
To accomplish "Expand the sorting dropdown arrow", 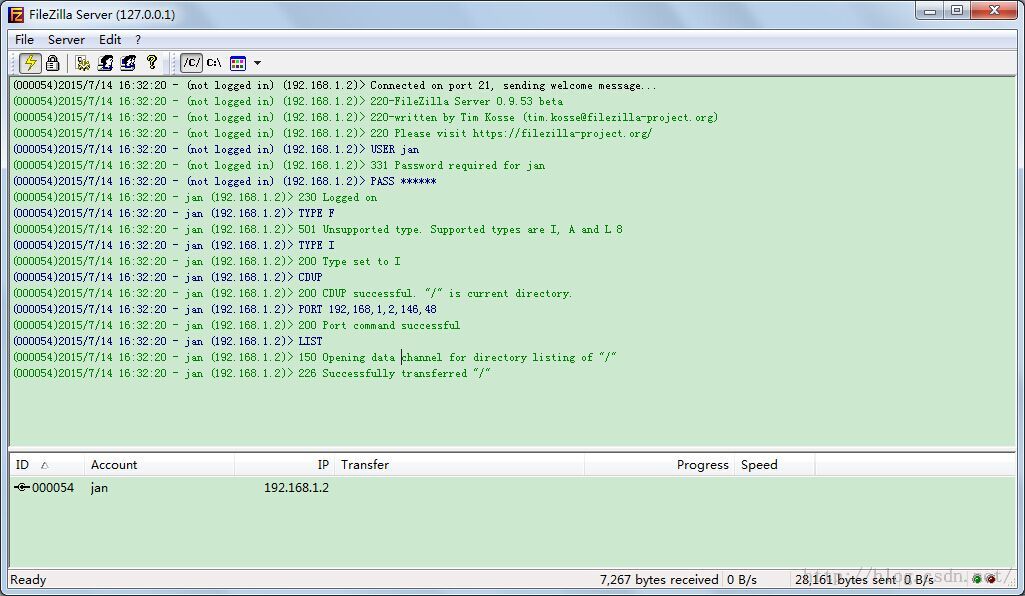I will [x=258, y=63].
